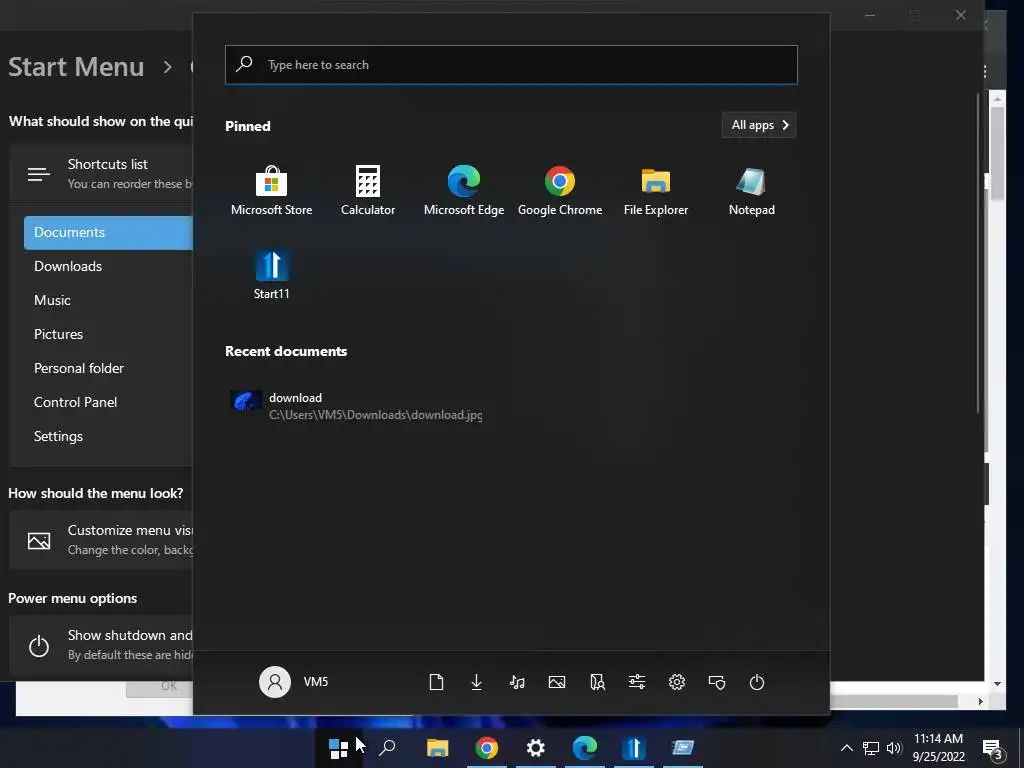The image size is (1024, 768).
Task: Go back via Start Menu breadcrumb title
Action: [76, 67]
